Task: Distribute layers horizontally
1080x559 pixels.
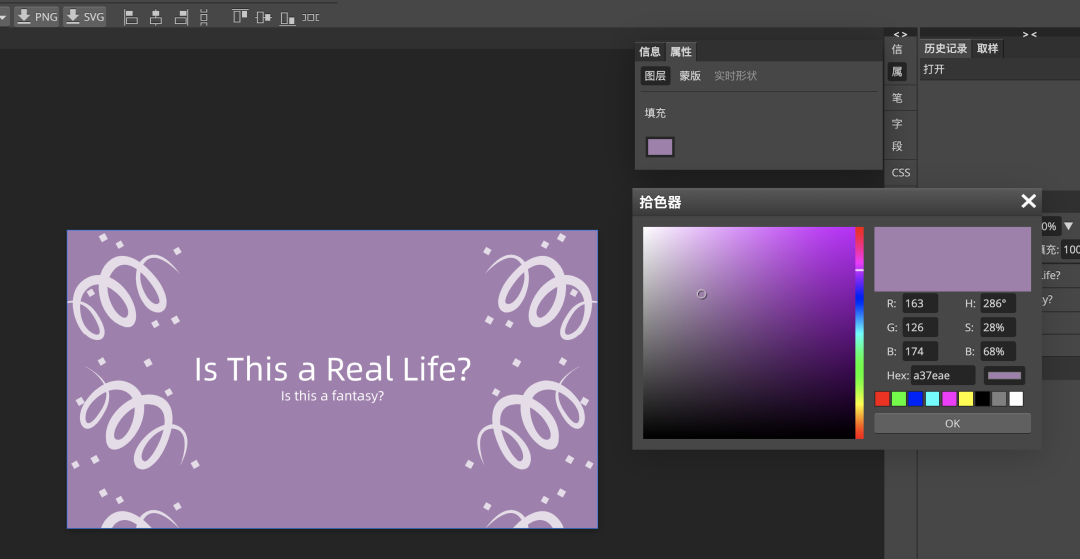Action: (311, 17)
